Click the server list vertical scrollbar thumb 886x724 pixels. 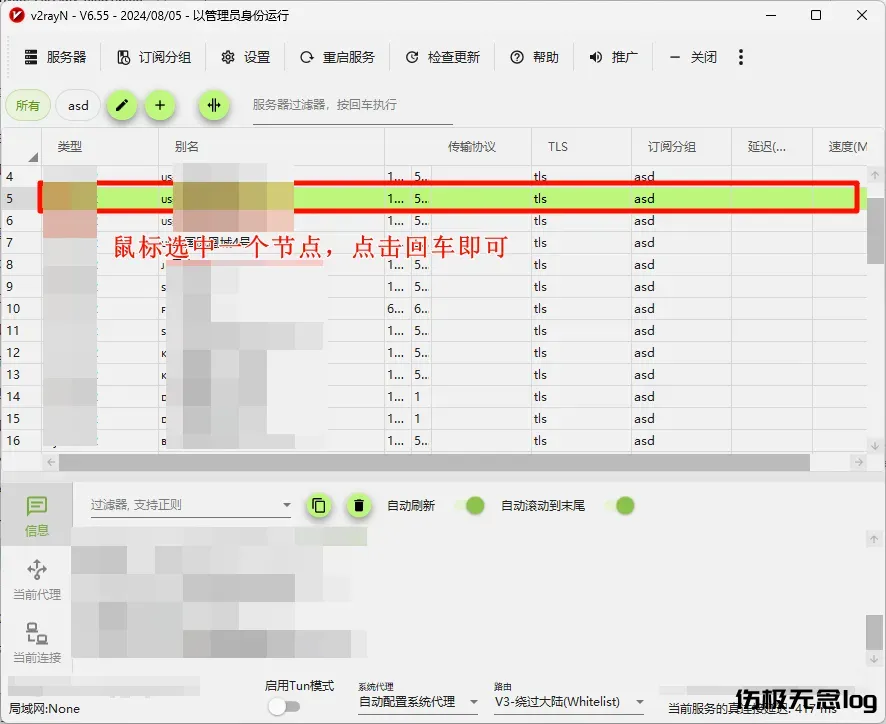pyautogui.click(x=874, y=231)
